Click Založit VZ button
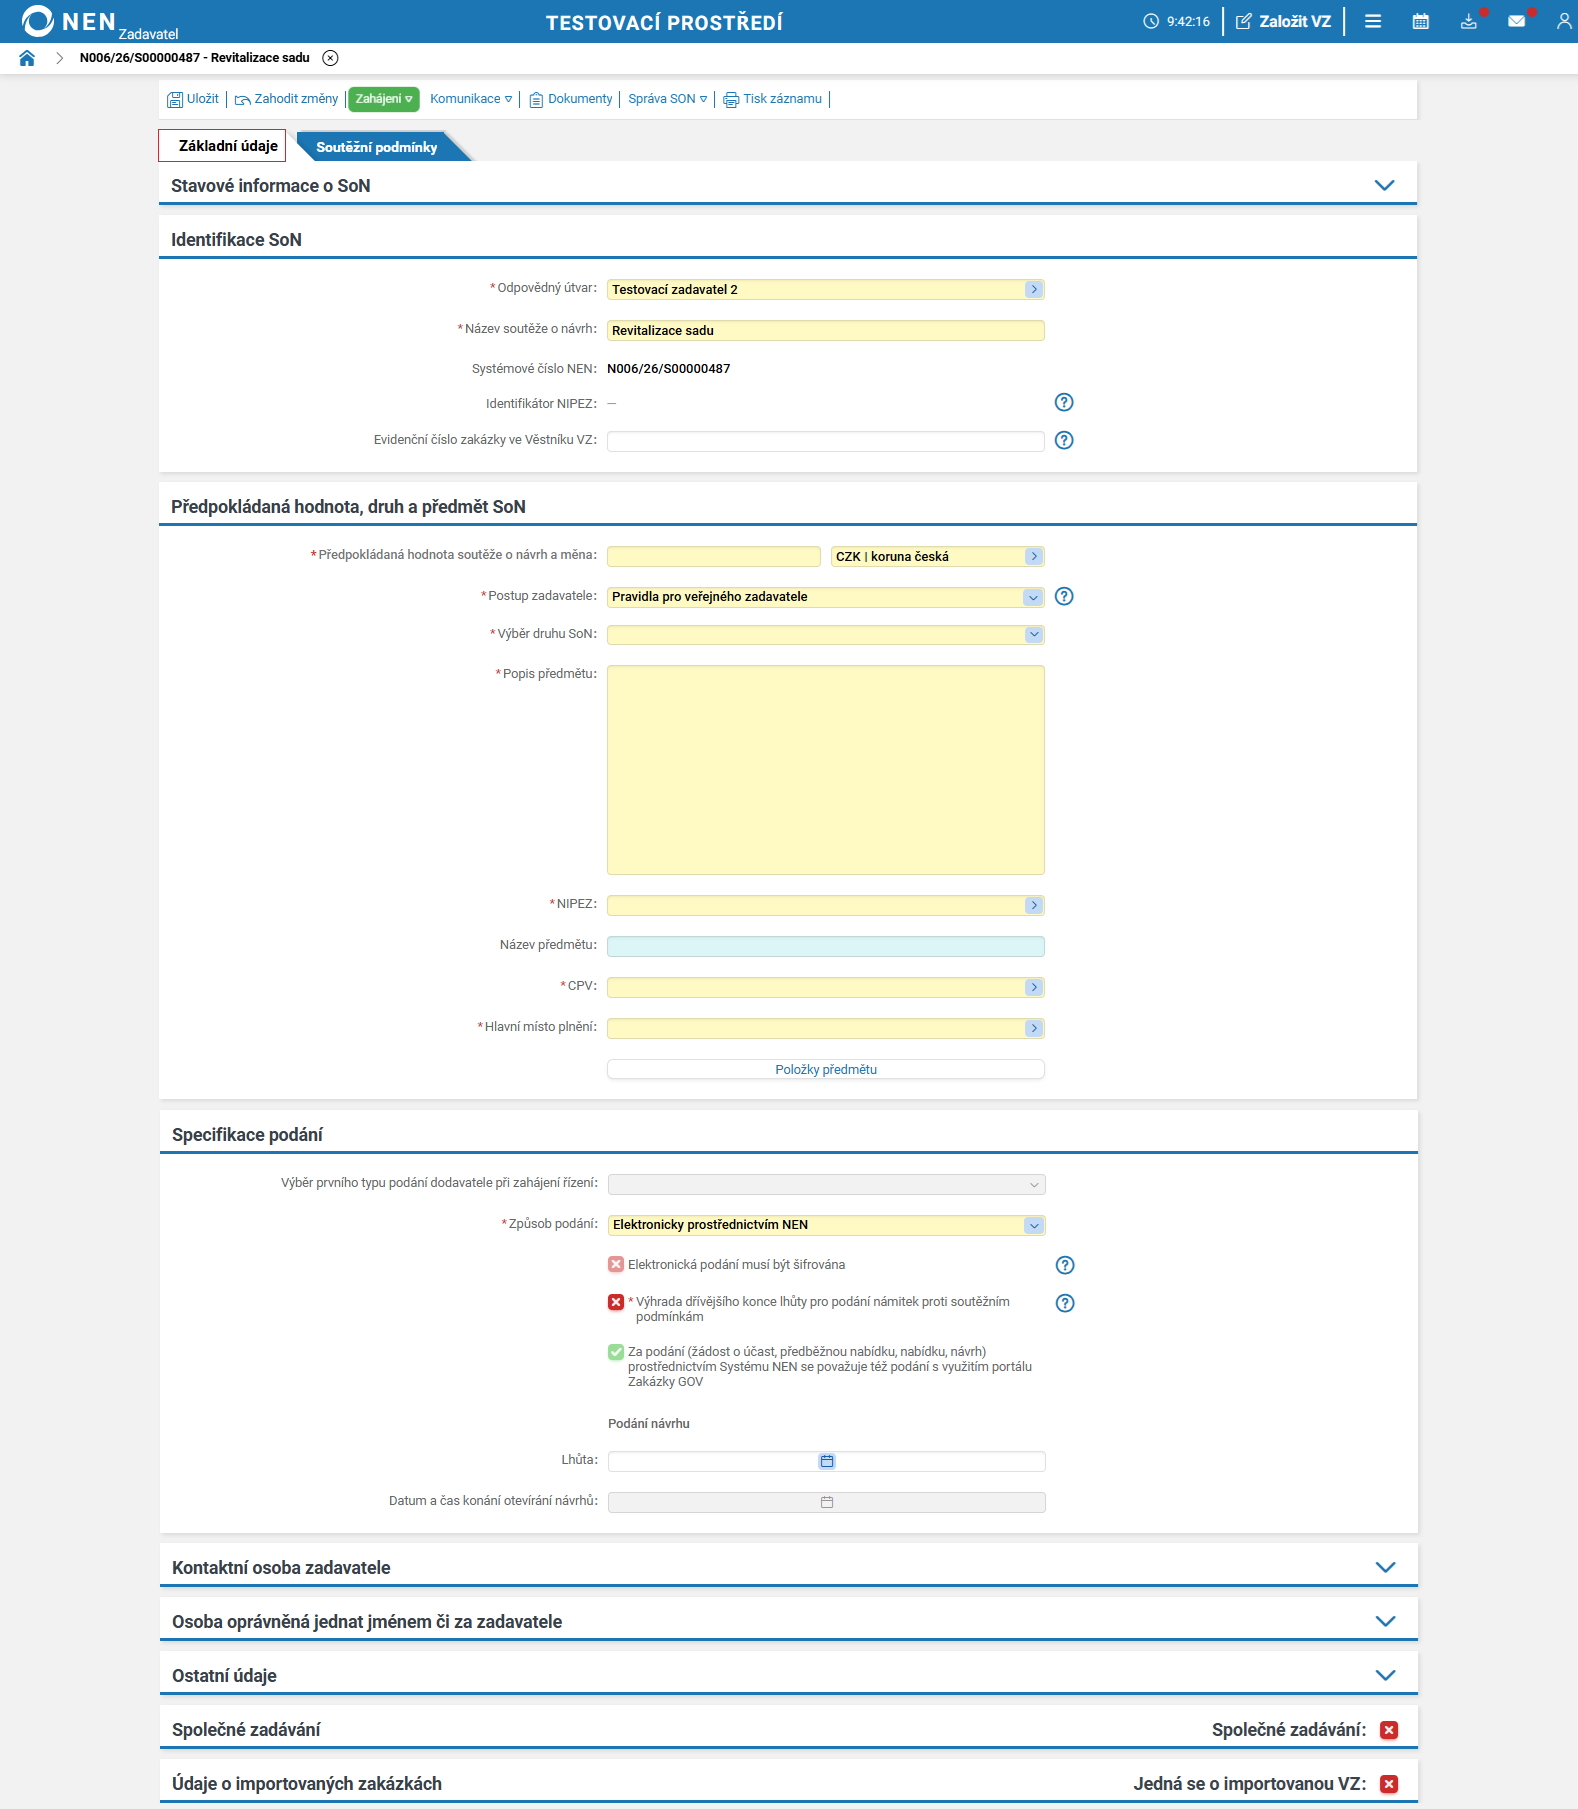 1284,21
